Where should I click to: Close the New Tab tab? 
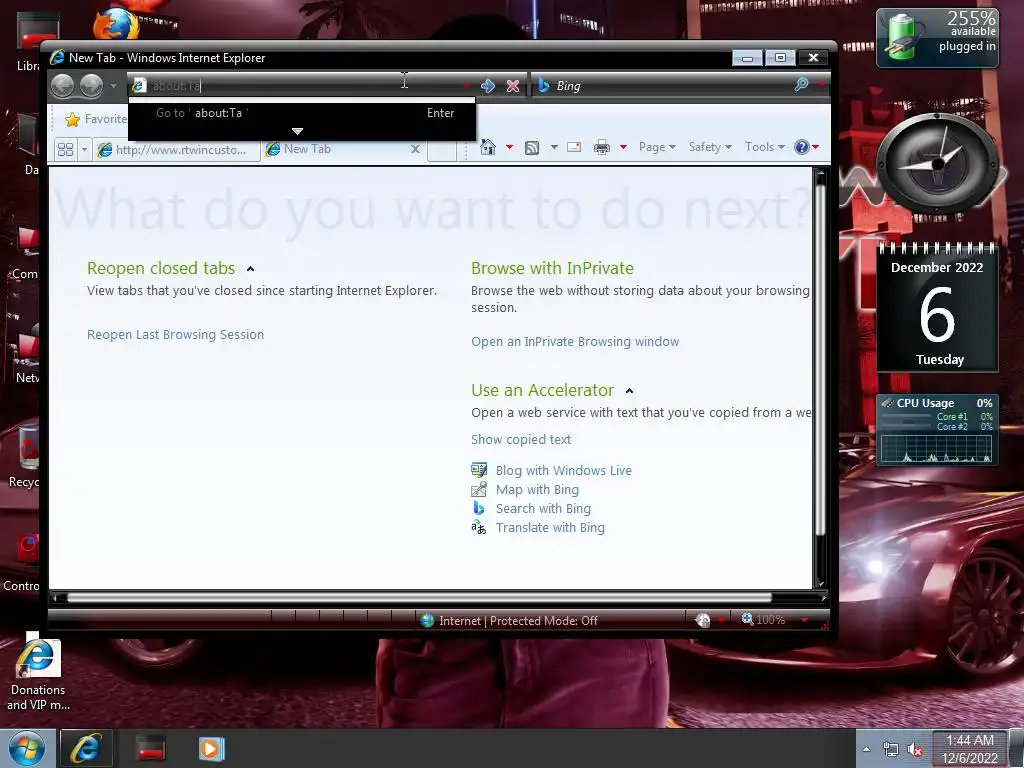pyautogui.click(x=415, y=150)
